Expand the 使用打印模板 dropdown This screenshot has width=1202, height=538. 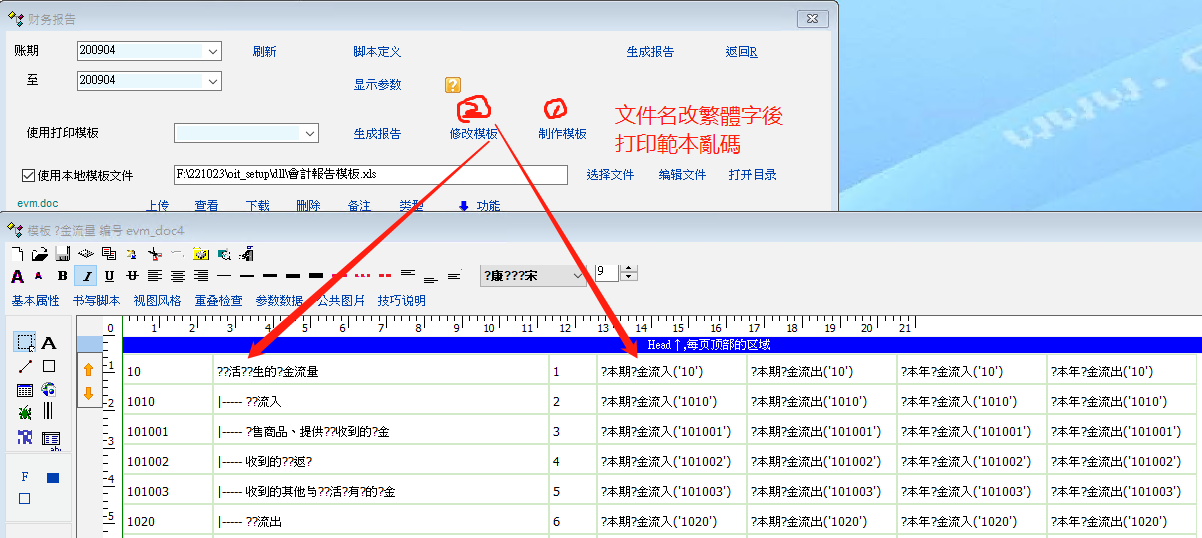[x=310, y=133]
